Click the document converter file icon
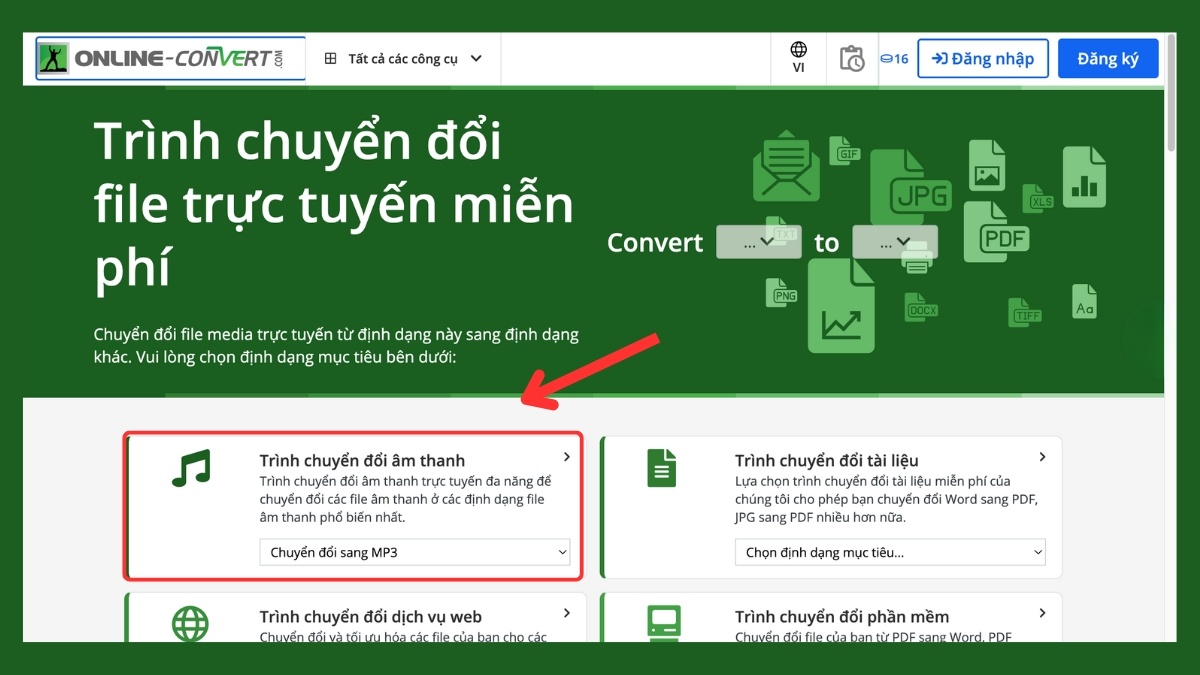 coord(662,467)
